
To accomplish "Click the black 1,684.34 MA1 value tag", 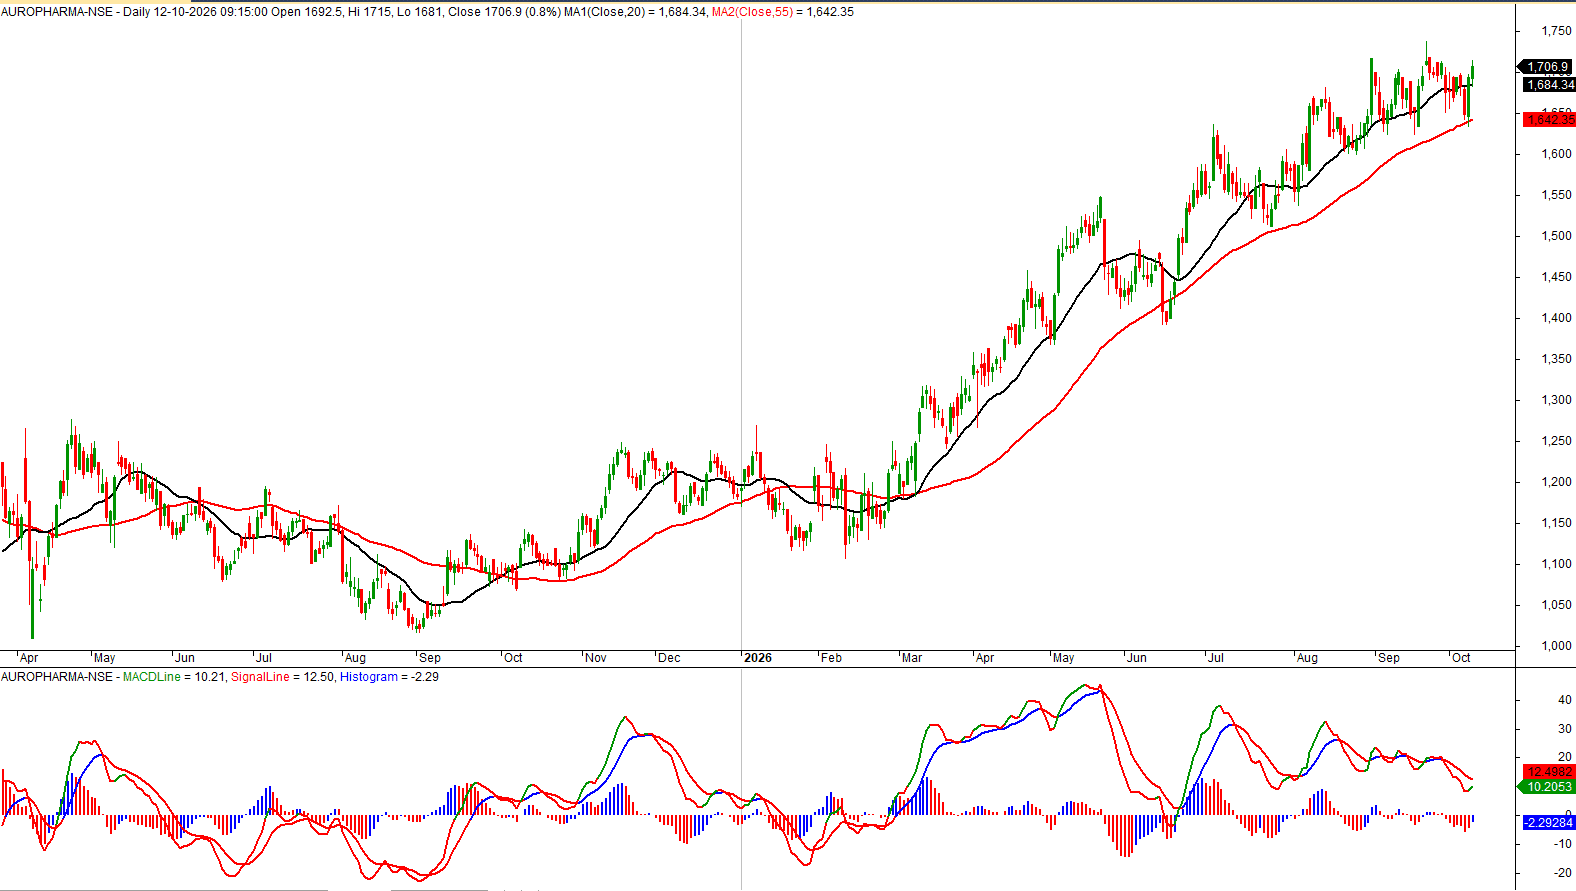I will pos(1549,85).
